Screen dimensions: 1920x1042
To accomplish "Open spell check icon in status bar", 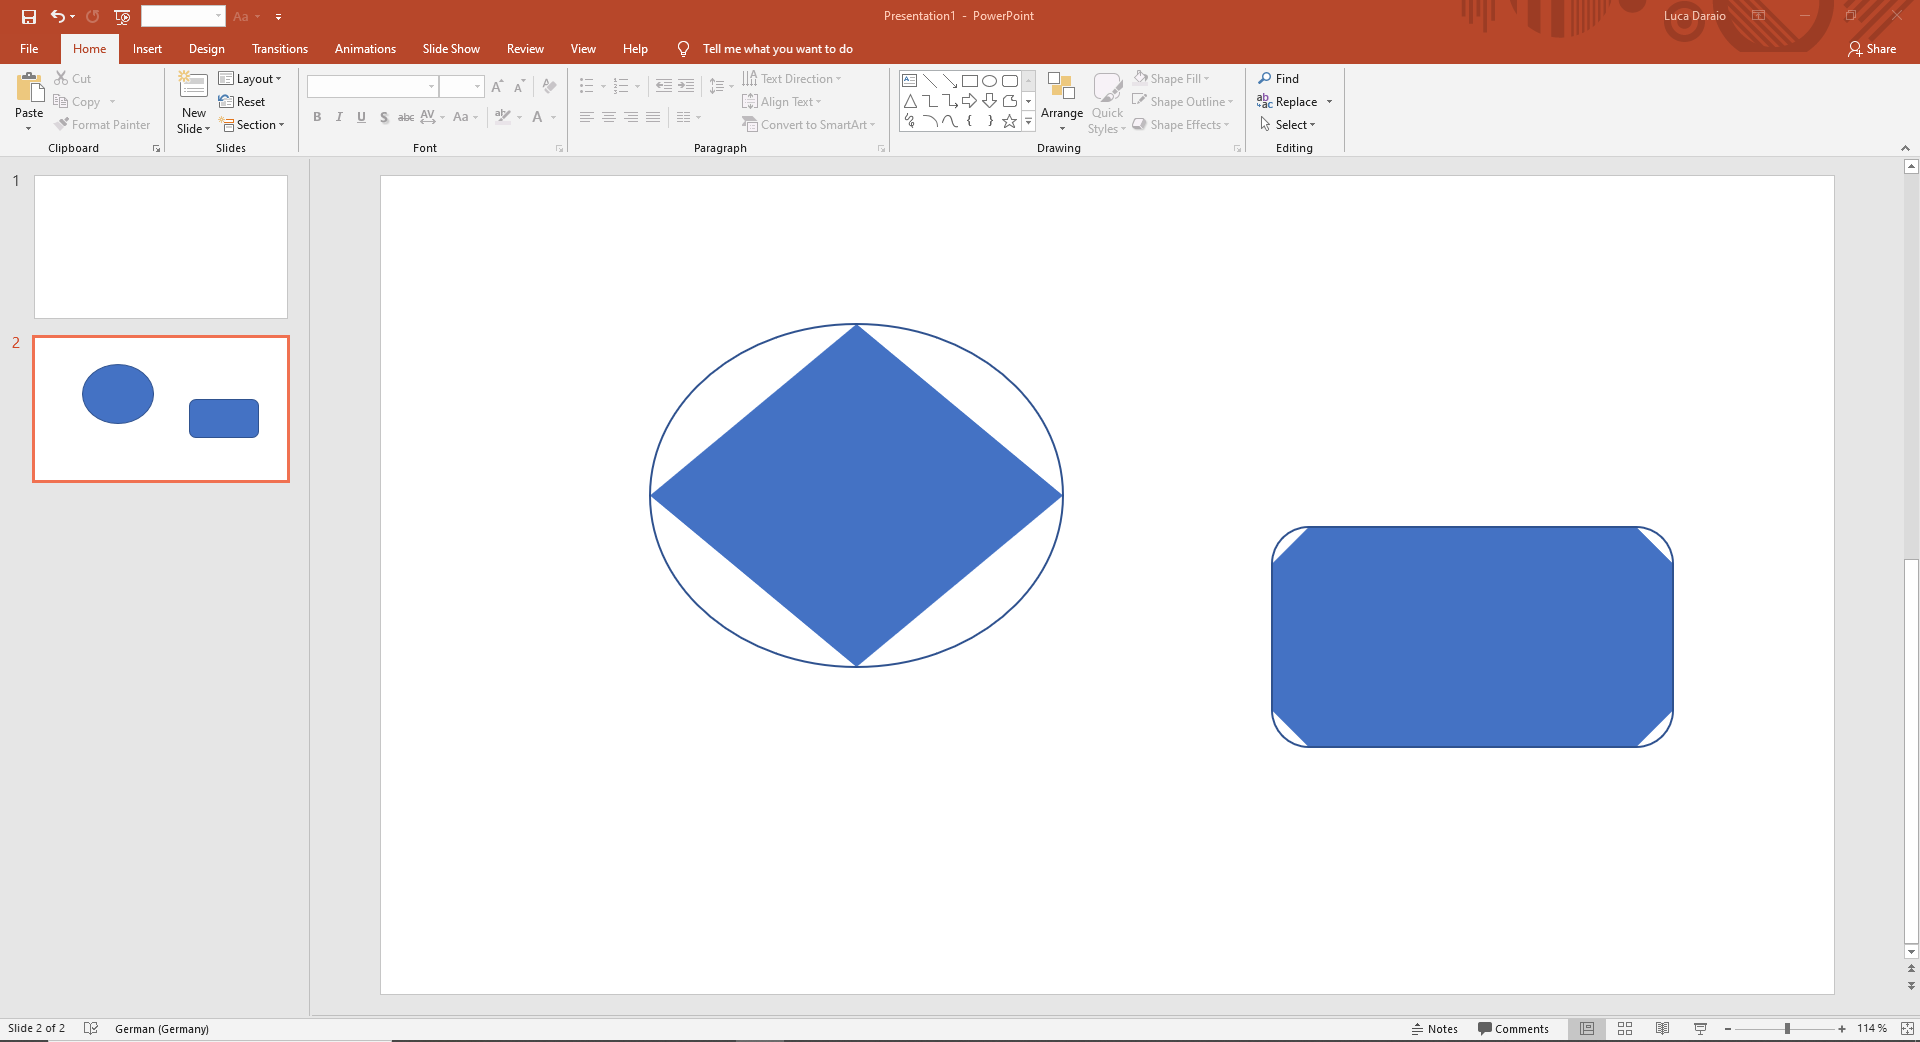I will [x=91, y=1028].
